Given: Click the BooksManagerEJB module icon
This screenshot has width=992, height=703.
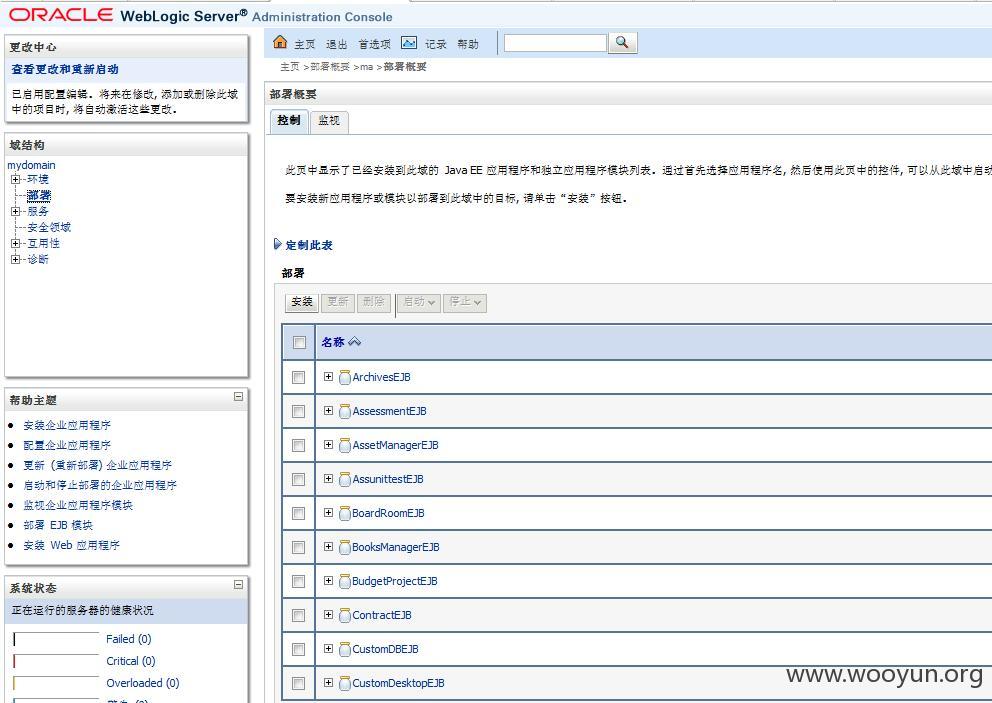Looking at the screenshot, I should [x=345, y=547].
